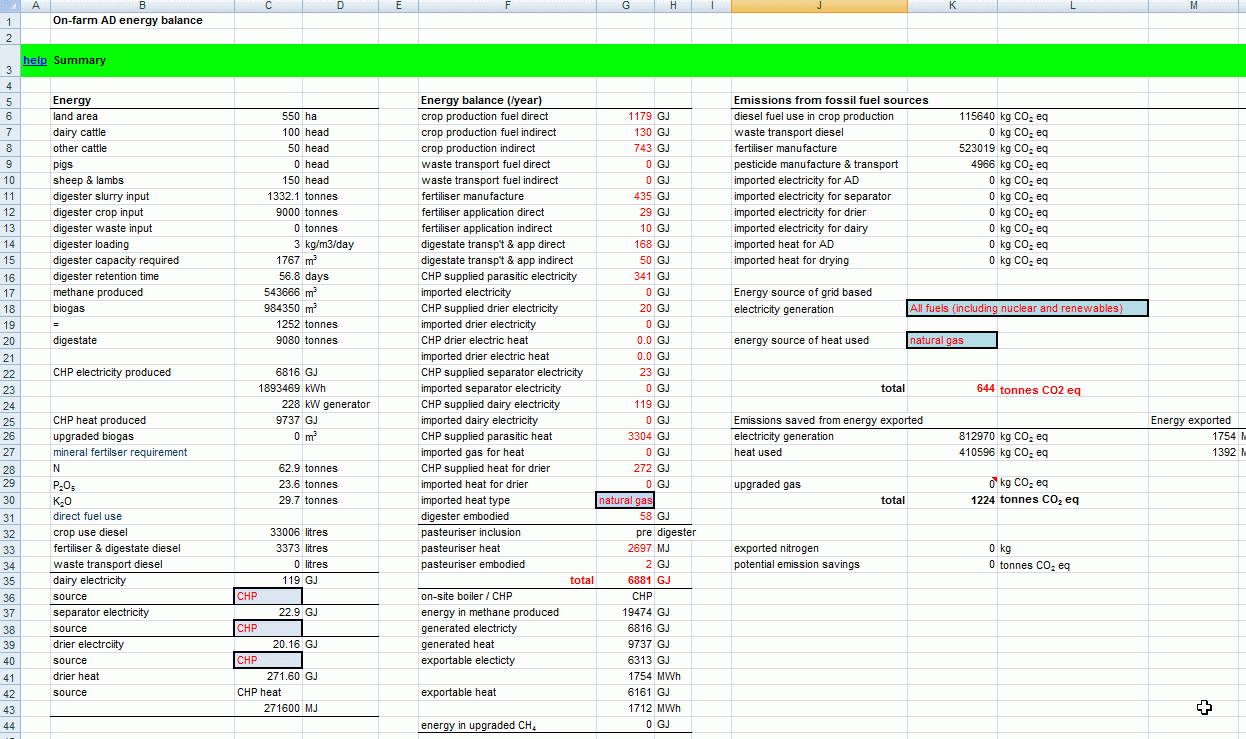Select column J header

pyautogui.click(x=819, y=5)
